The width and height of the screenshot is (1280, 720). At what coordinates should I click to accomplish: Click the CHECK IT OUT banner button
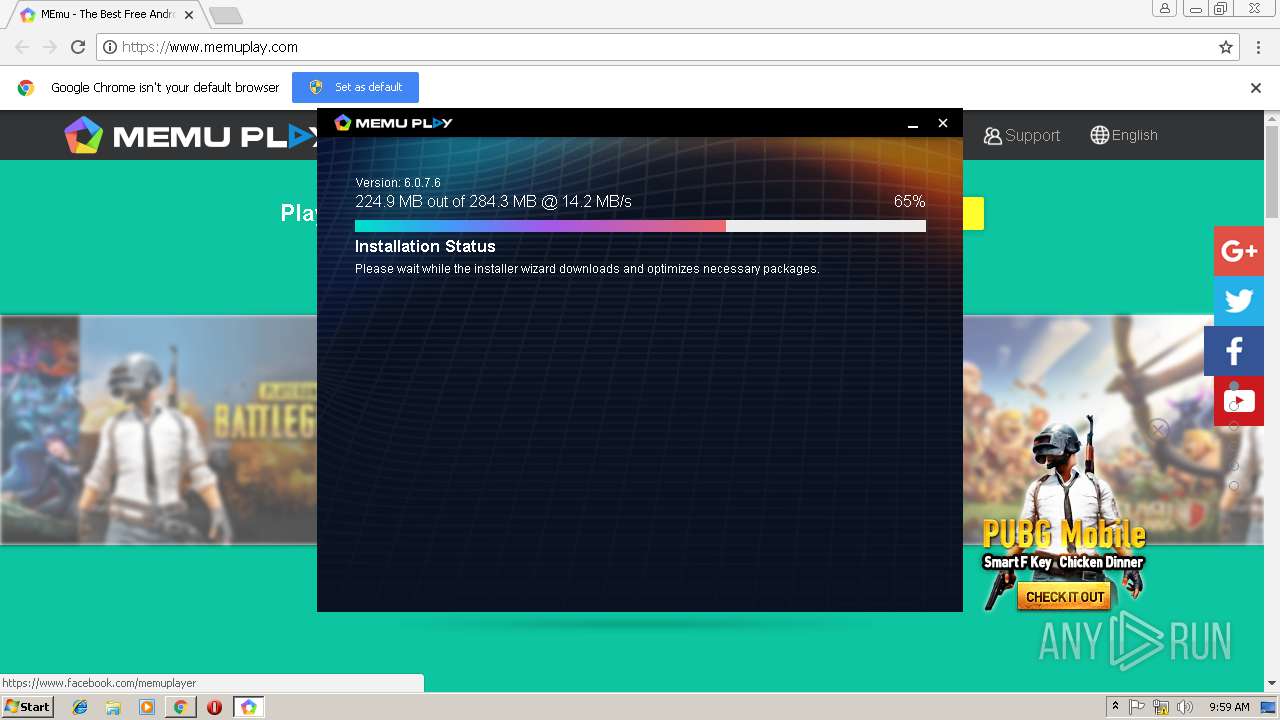[1065, 597]
